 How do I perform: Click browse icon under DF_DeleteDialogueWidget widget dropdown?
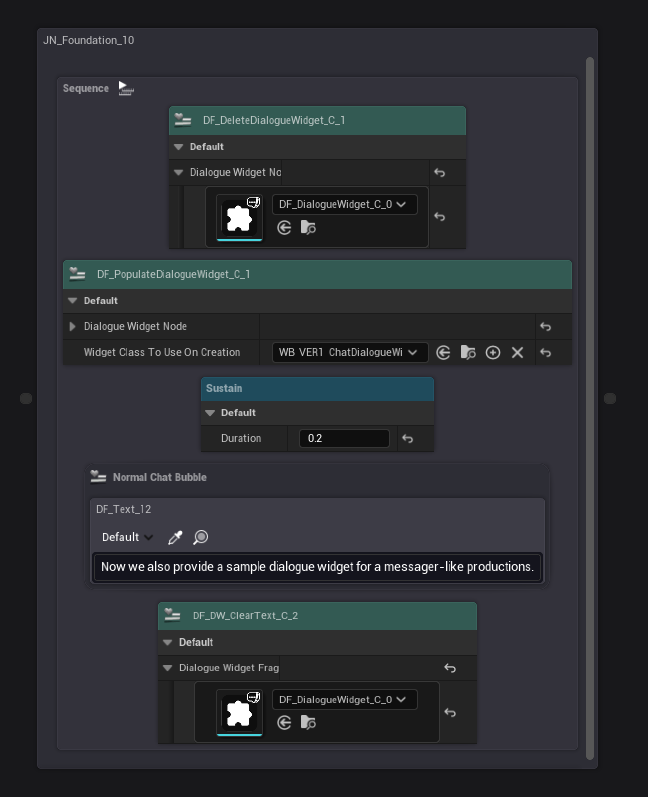point(309,228)
